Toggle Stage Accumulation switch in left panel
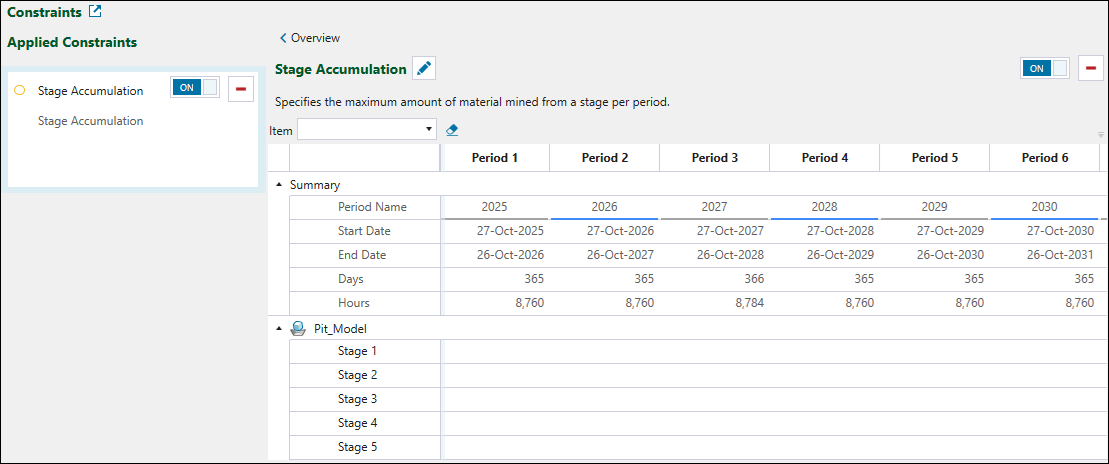The height and width of the screenshot is (464, 1109). point(195,88)
